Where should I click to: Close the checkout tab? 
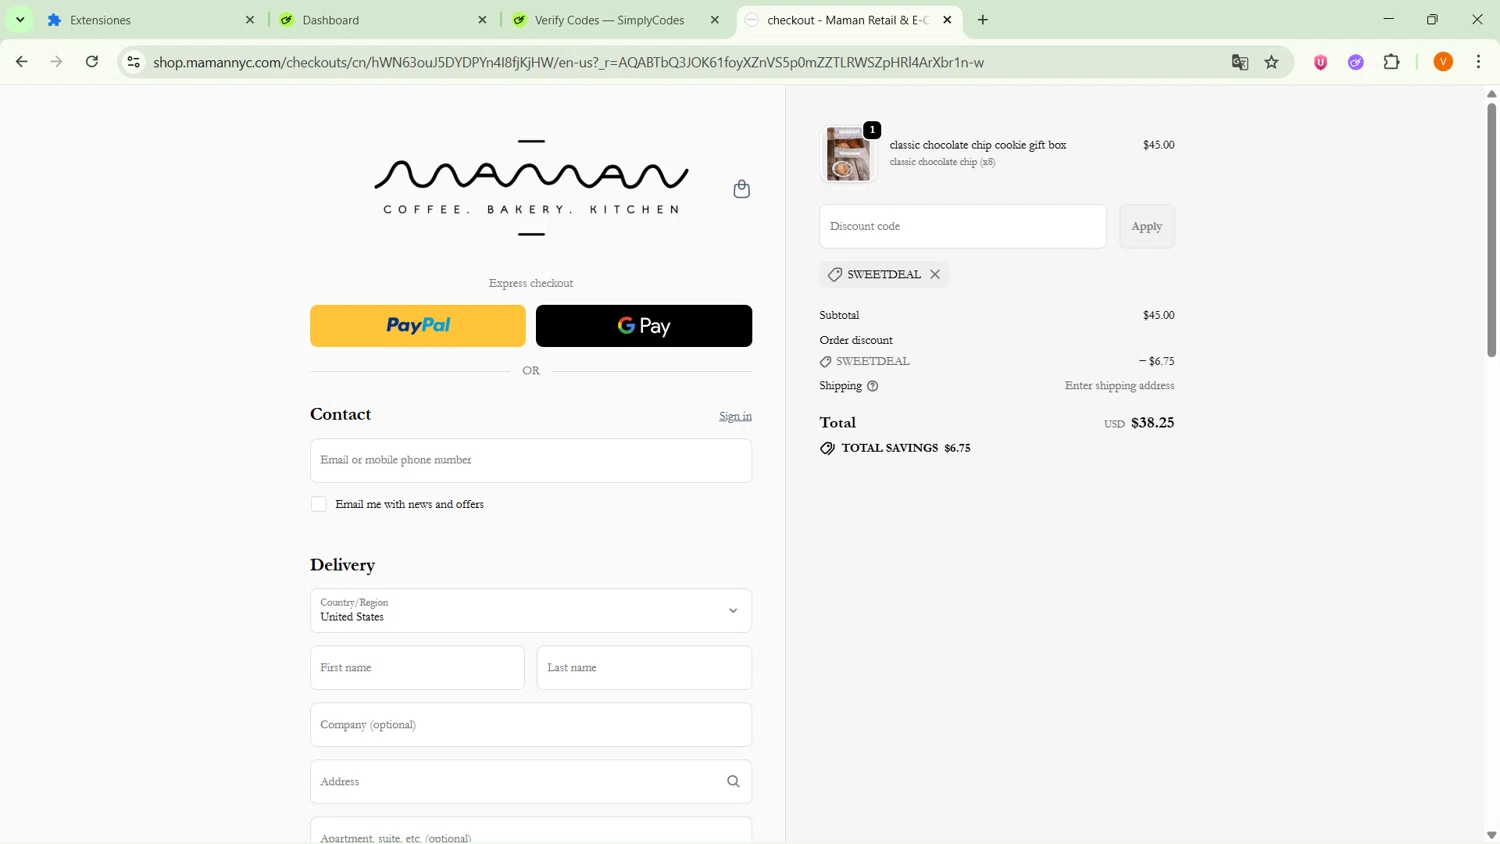point(947,20)
